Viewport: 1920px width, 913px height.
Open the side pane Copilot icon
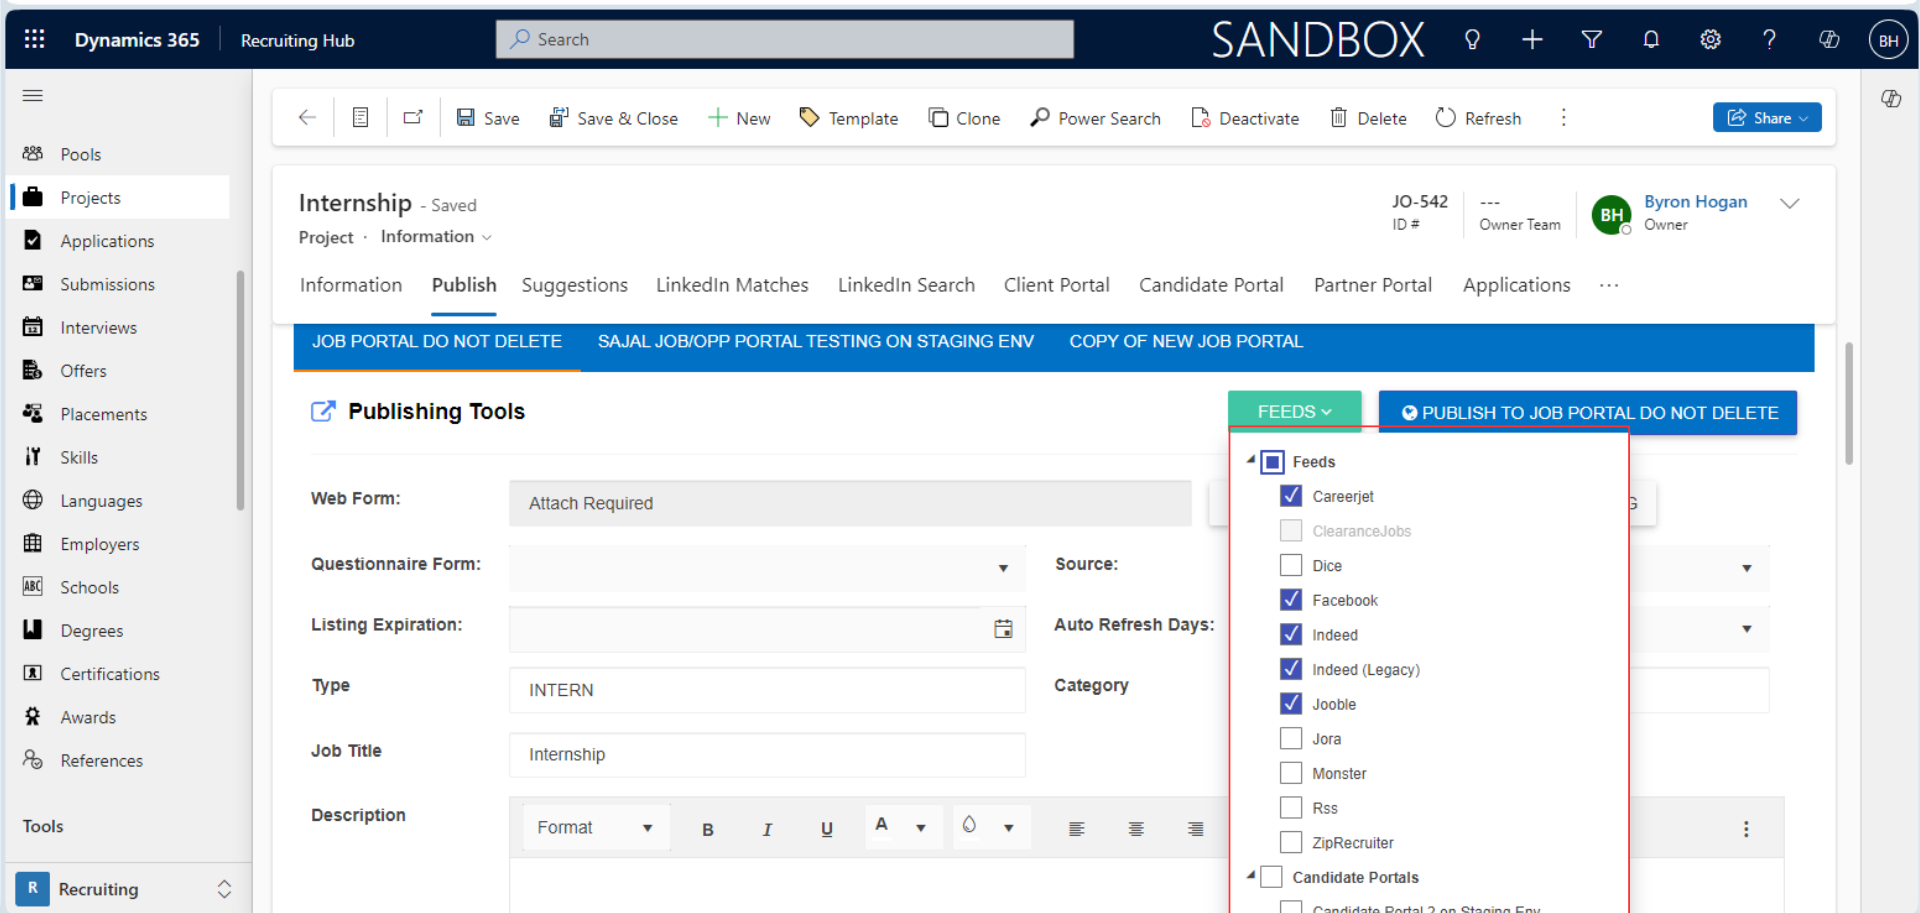(1891, 98)
